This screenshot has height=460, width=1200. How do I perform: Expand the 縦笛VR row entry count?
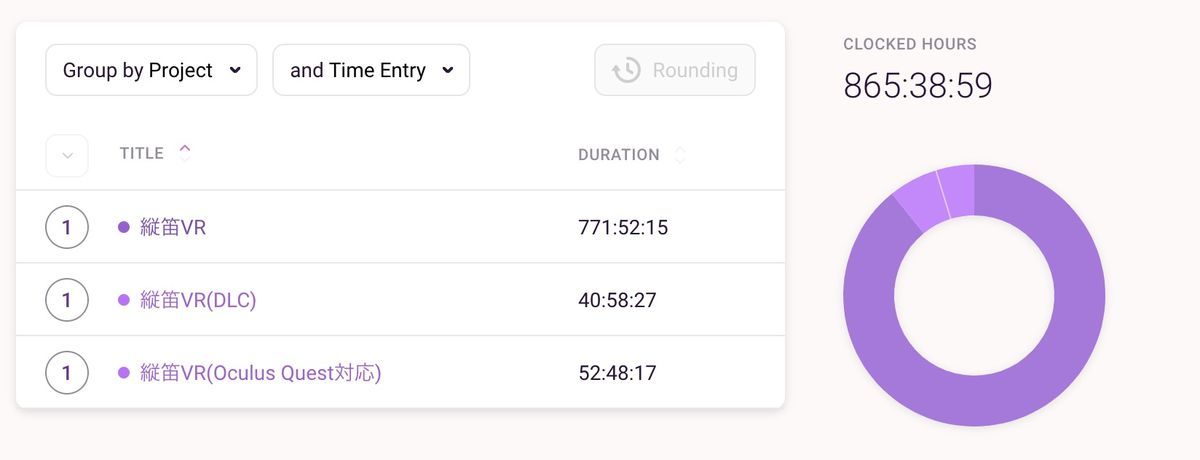(x=67, y=227)
